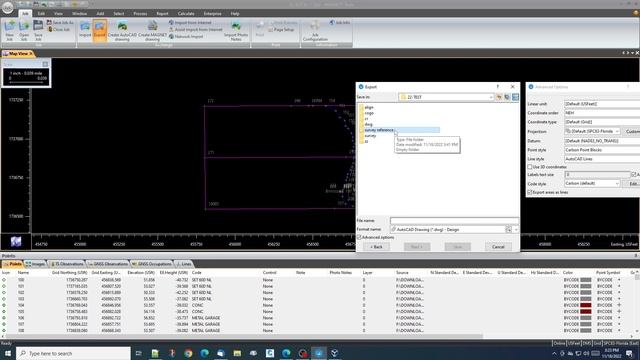Click up-one-level folder icon in Export dialog
Screen dimensions: 640x360
[499, 97]
